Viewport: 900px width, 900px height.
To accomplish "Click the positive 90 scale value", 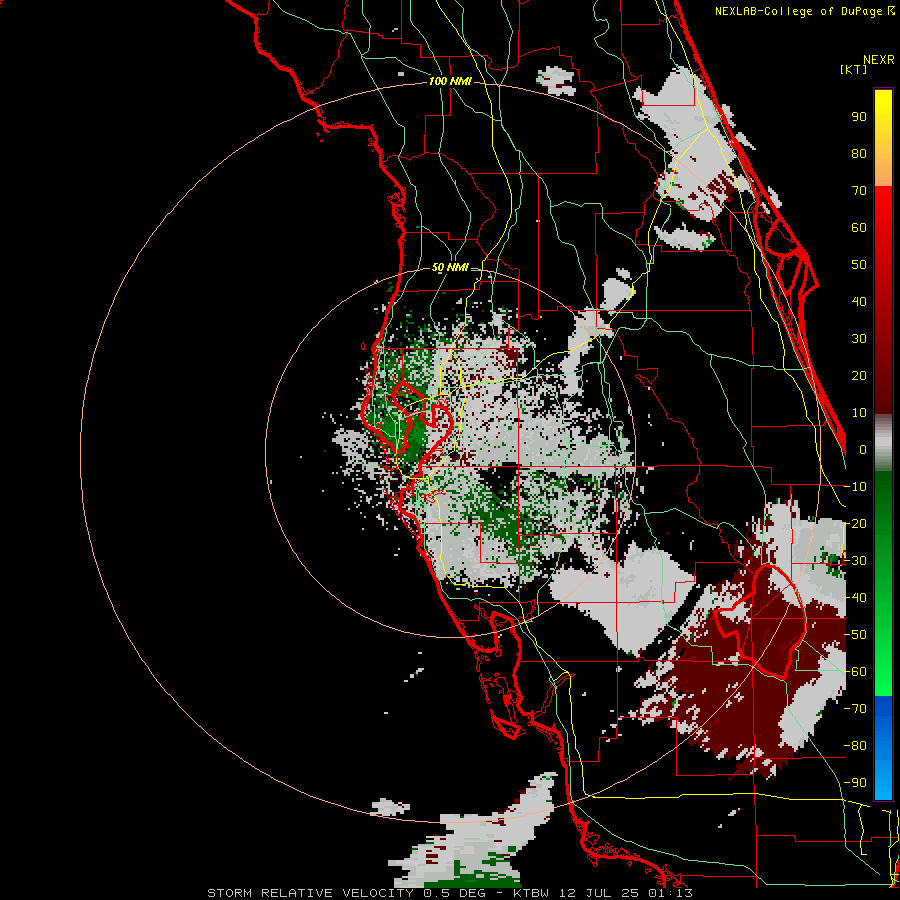I will pyautogui.click(x=859, y=117).
